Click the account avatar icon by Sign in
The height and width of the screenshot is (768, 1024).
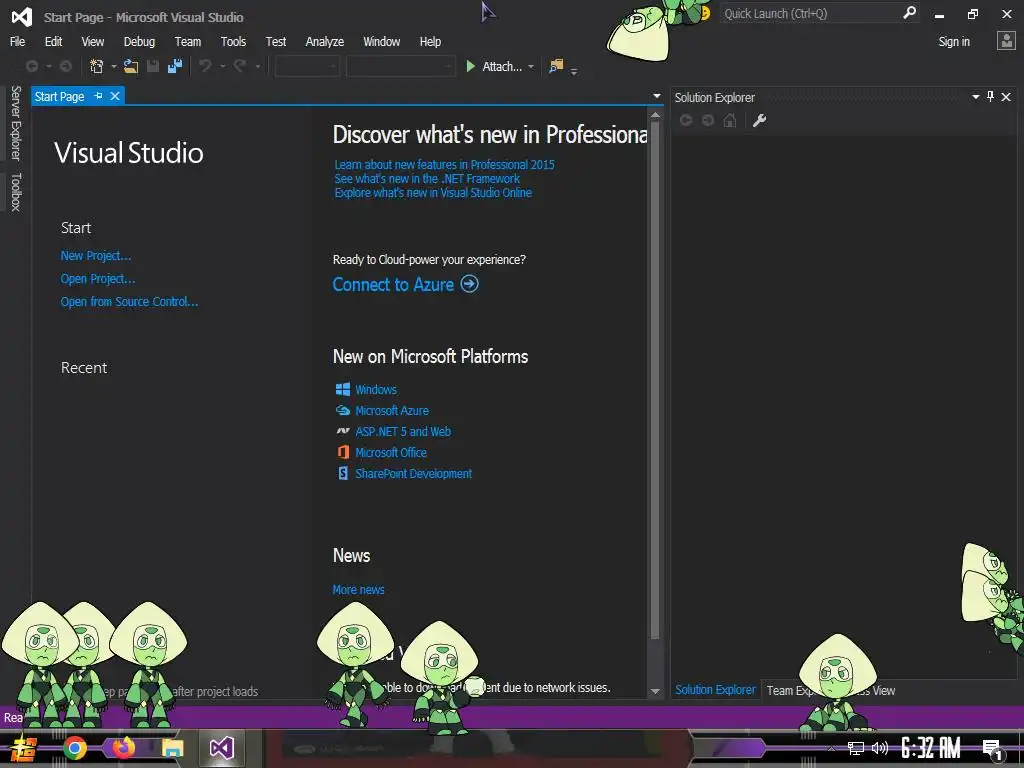1006,41
